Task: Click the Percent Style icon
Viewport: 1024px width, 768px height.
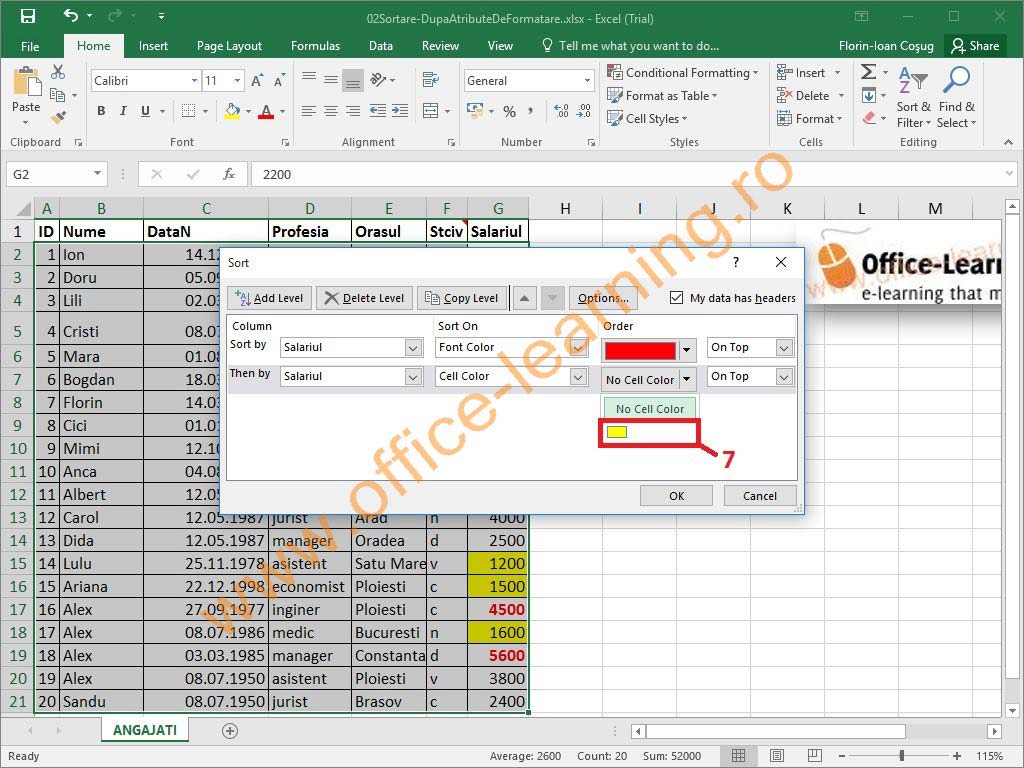Action: pyautogui.click(x=509, y=111)
